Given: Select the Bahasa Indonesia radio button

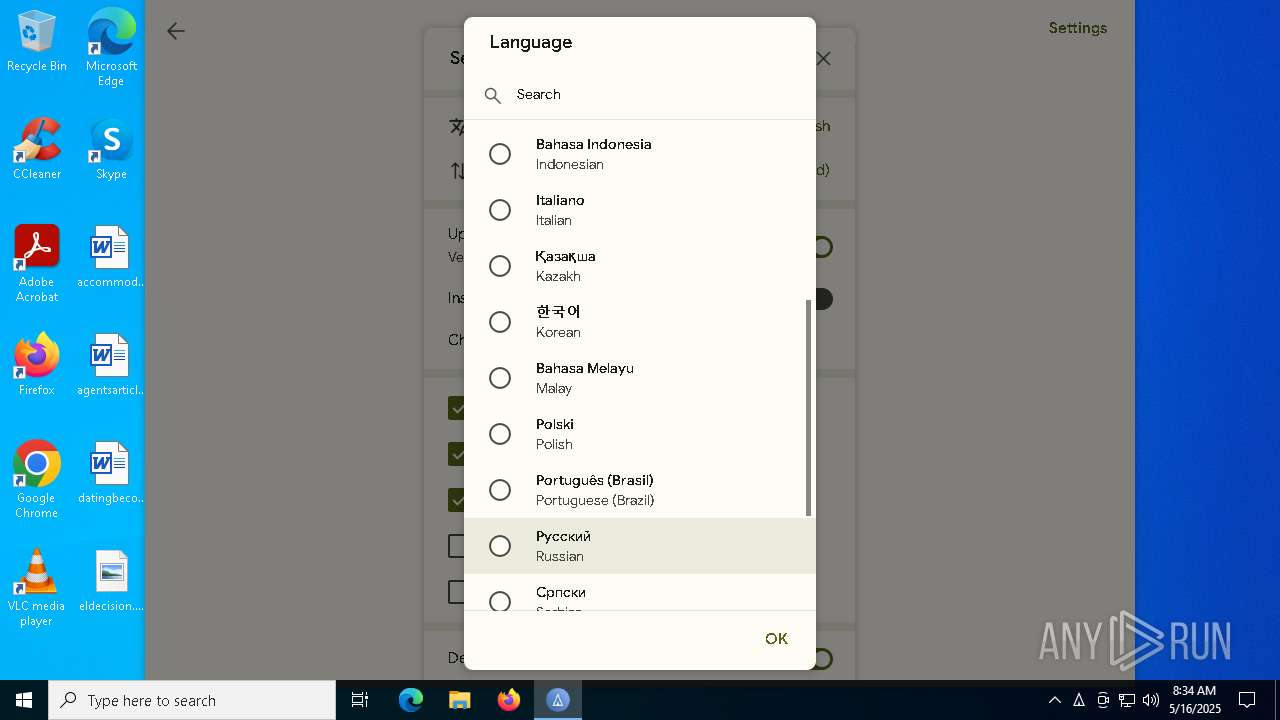Looking at the screenshot, I should (500, 154).
